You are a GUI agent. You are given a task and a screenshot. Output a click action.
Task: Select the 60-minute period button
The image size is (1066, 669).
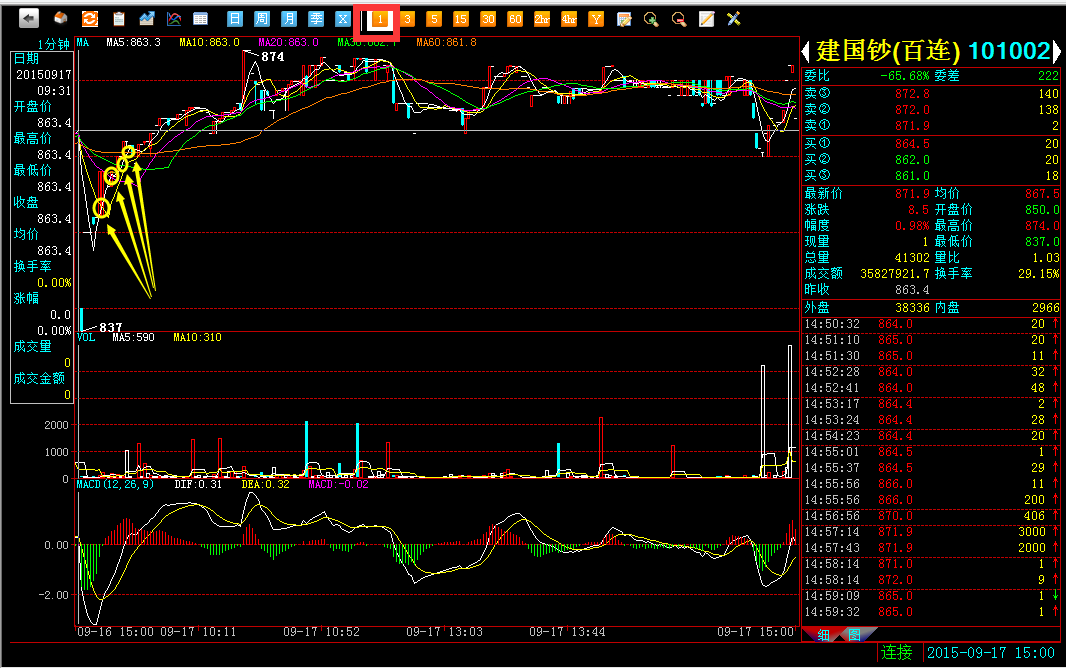click(x=515, y=18)
